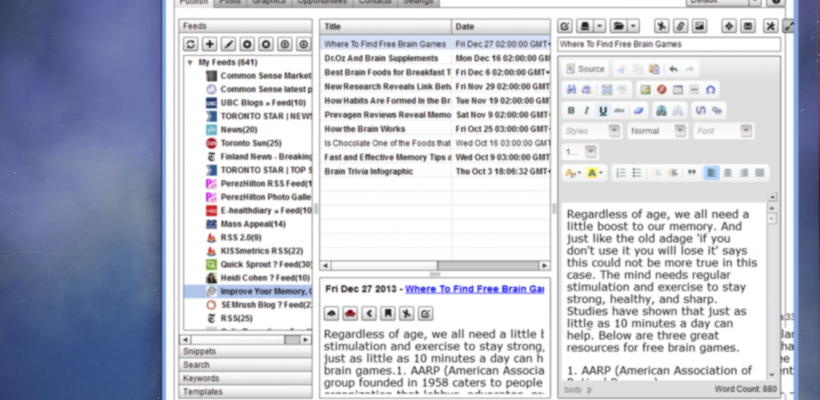
Task: Click the Remove Format eraser icon
Action: 637,110
